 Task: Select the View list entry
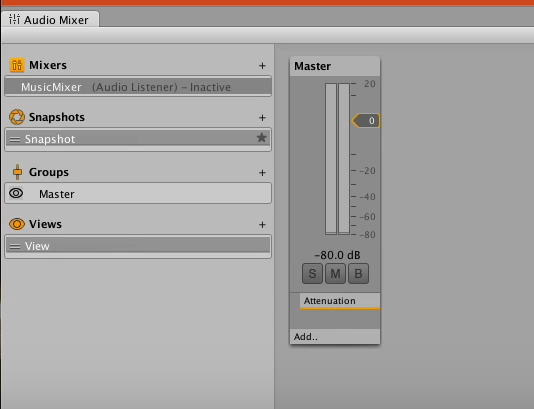[138, 246]
